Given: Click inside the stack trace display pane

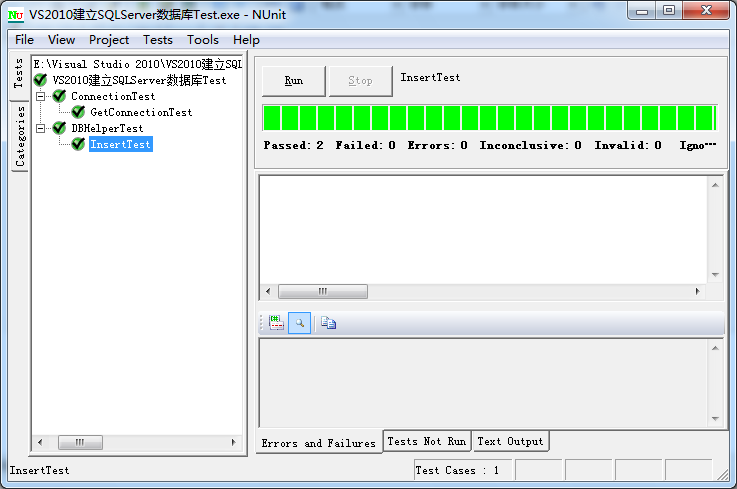Looking at the screenshot, I should 483,383.
